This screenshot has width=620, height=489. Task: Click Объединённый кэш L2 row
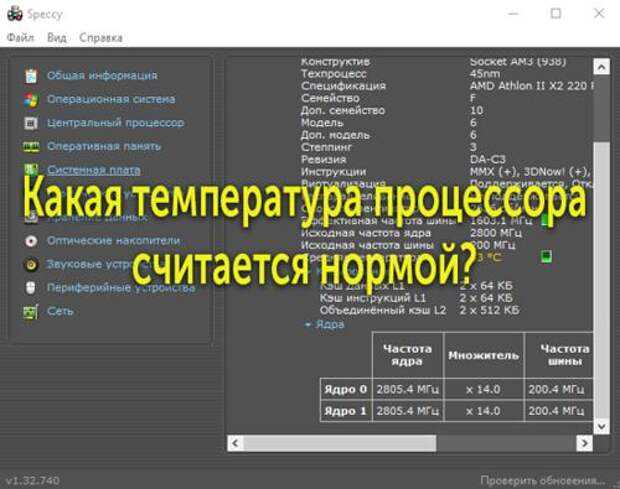(420, 310)
